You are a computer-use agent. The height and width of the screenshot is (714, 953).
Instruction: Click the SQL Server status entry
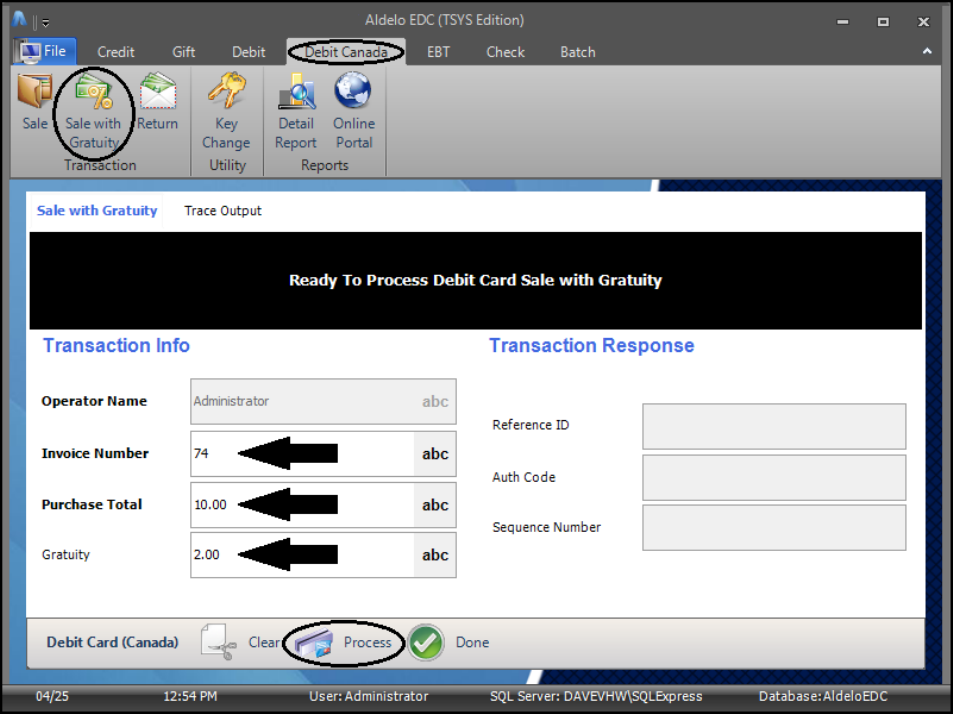click(x=596, y=696)
